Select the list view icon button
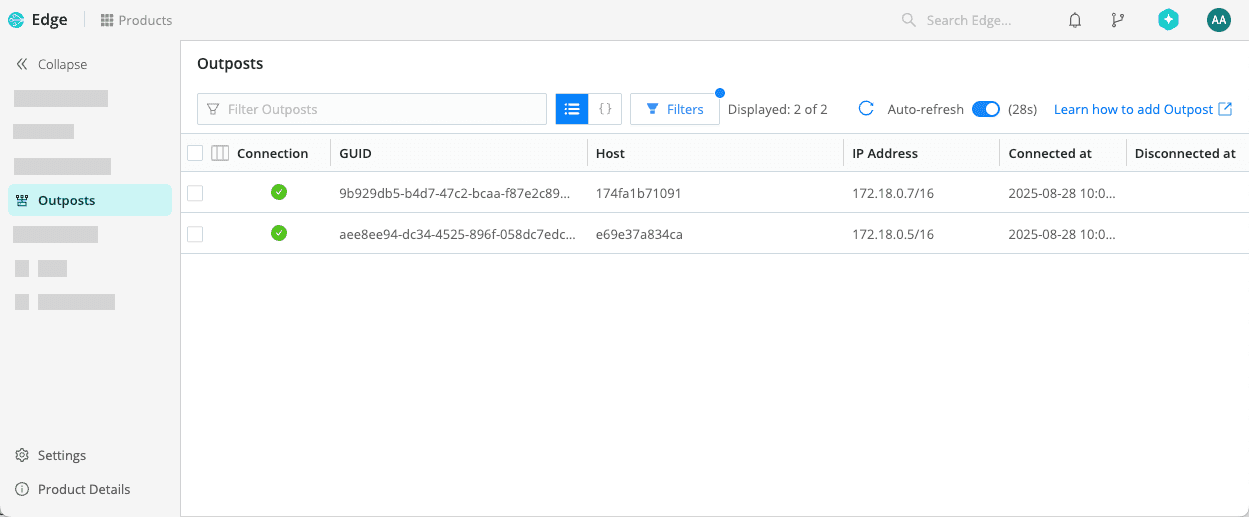This screenshot has height=517, width=1249. [x=572, y=109]
